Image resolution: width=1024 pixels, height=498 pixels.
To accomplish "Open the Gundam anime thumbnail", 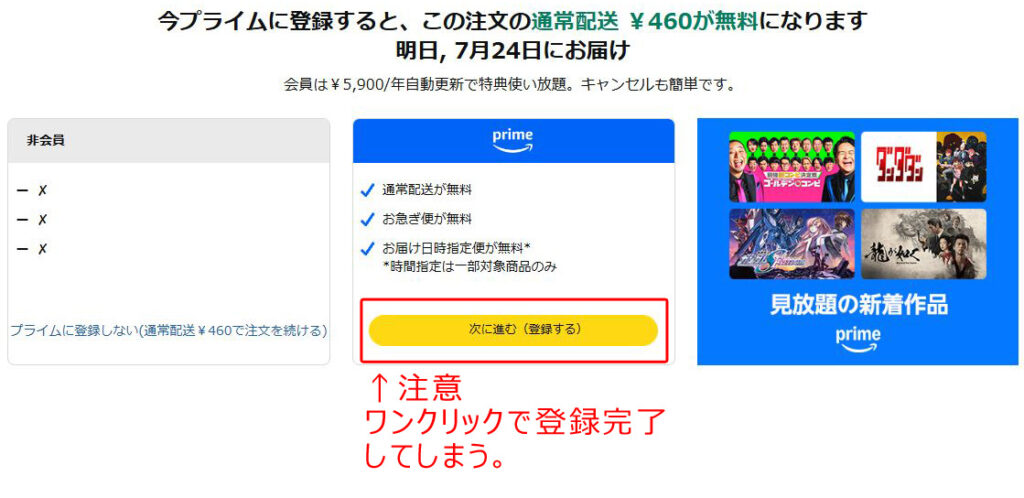I will pos(792,243).
